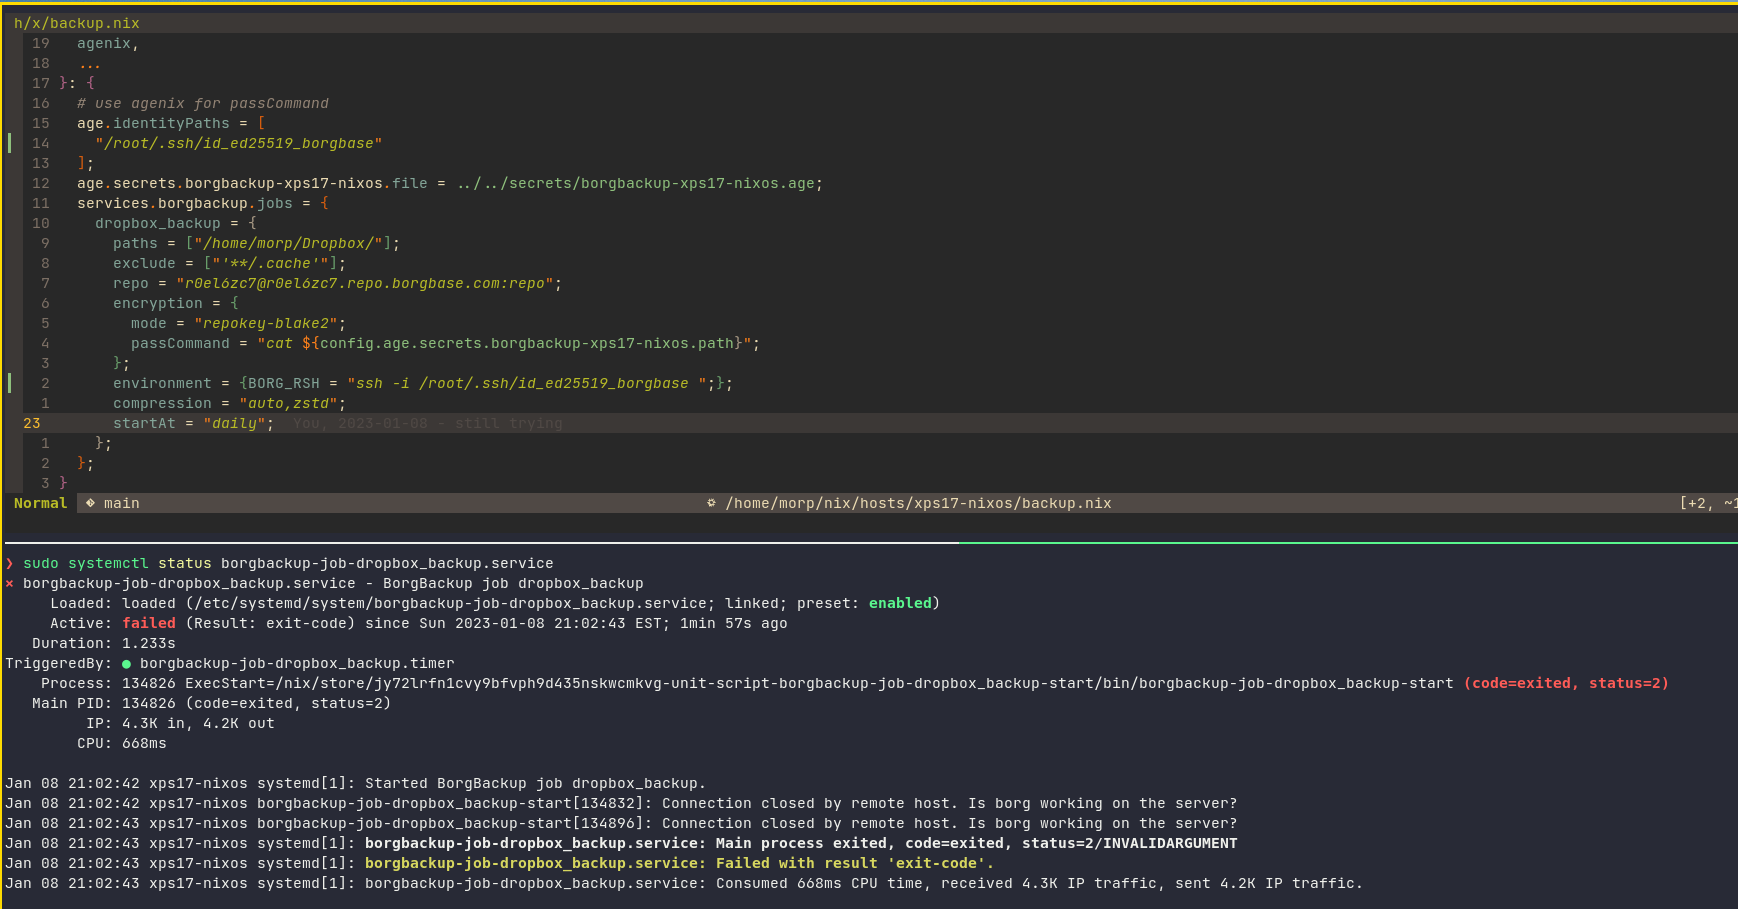Click the gear icon before the statusline file path
Image resolution: width=1738 pixels, height=909 pixels.
pos(711,503)
